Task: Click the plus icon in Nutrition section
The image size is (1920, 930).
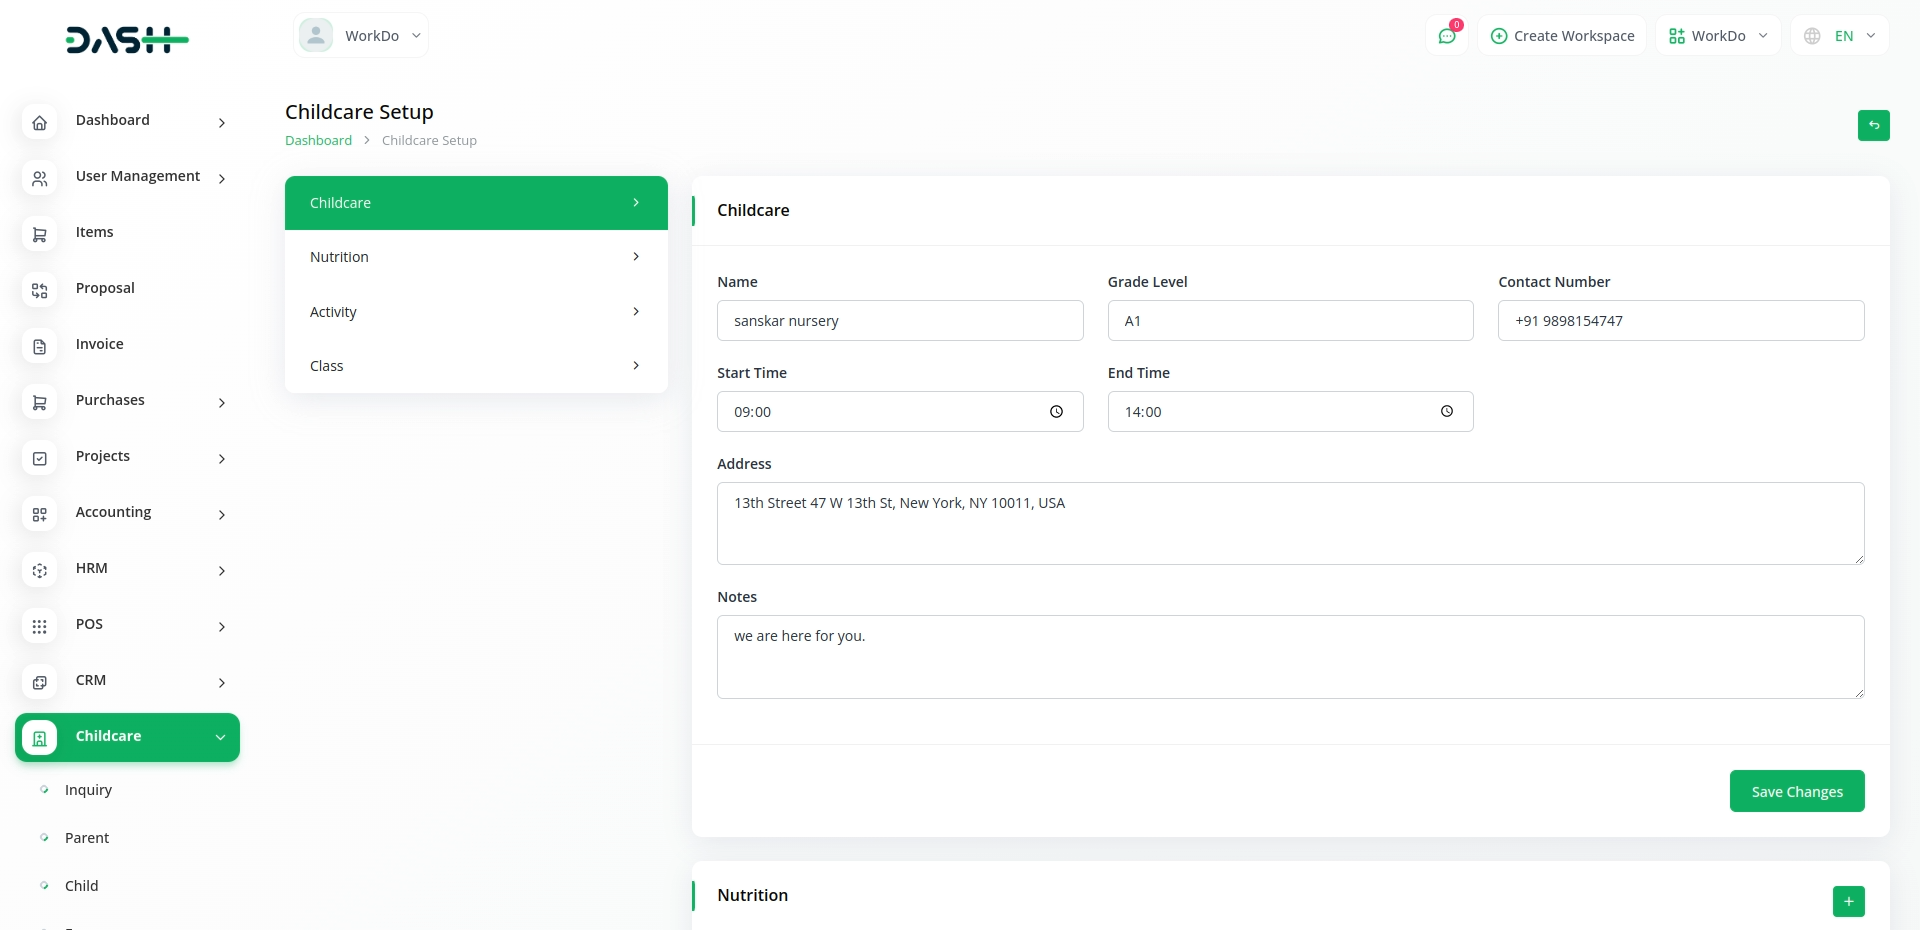Action: 1848,901
